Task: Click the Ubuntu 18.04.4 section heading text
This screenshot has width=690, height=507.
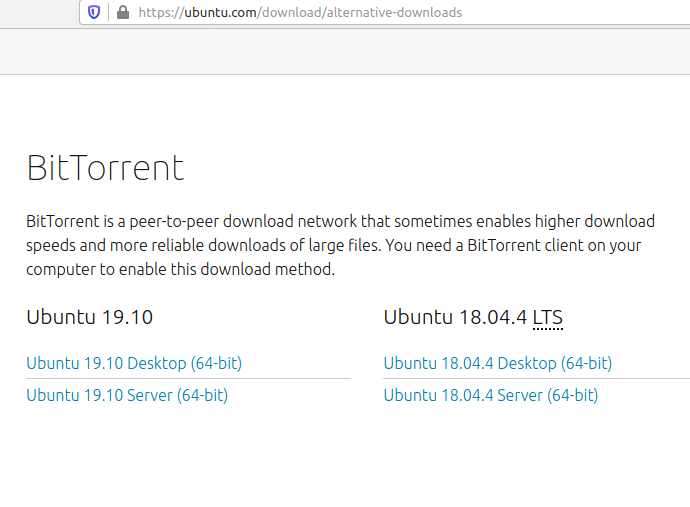Action: click(473, 317)
